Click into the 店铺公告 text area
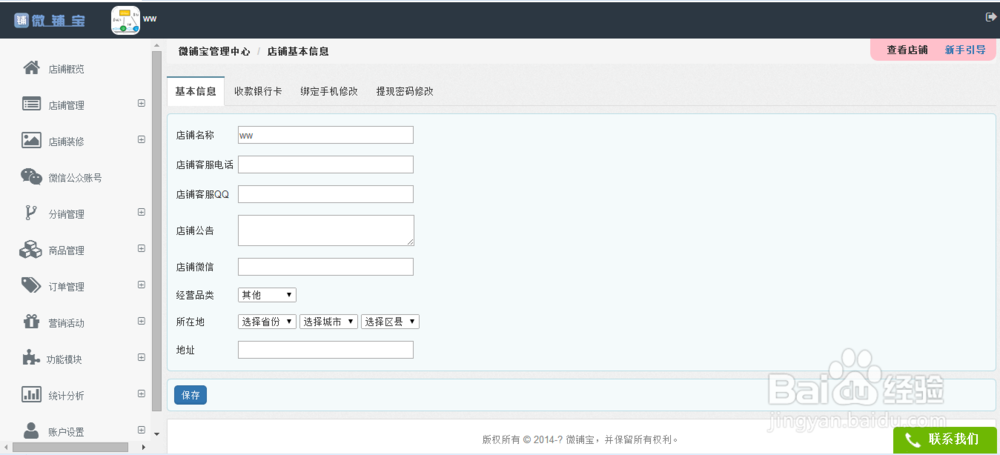1000x455 pixels. click(326, 230)
